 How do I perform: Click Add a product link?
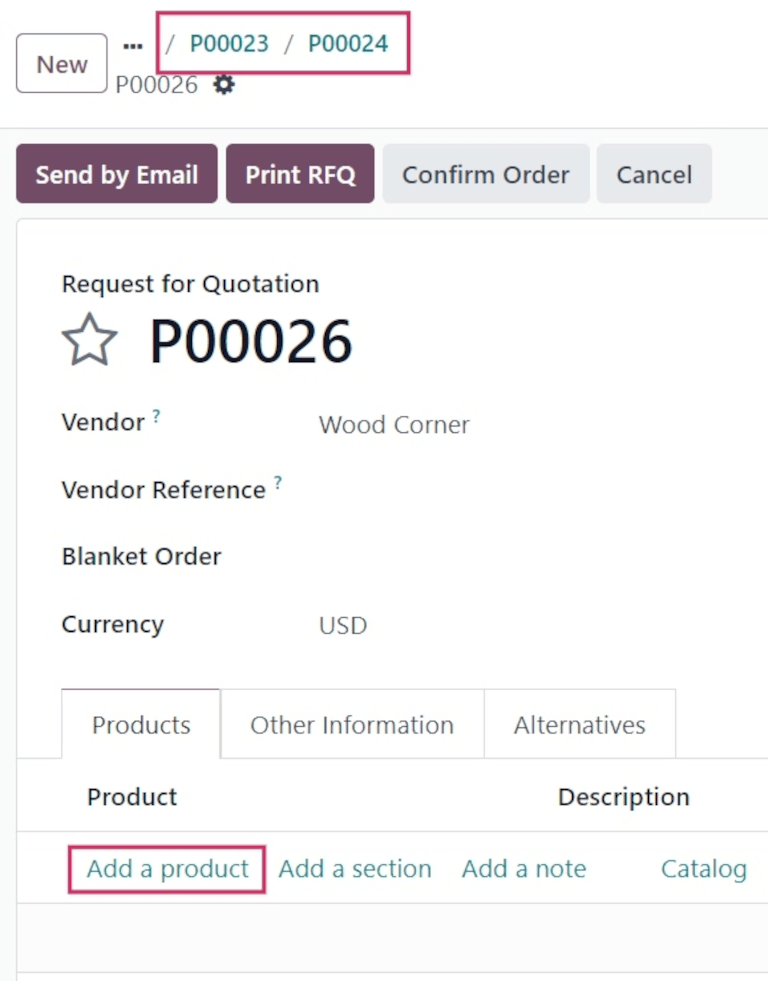coord(167,869)
